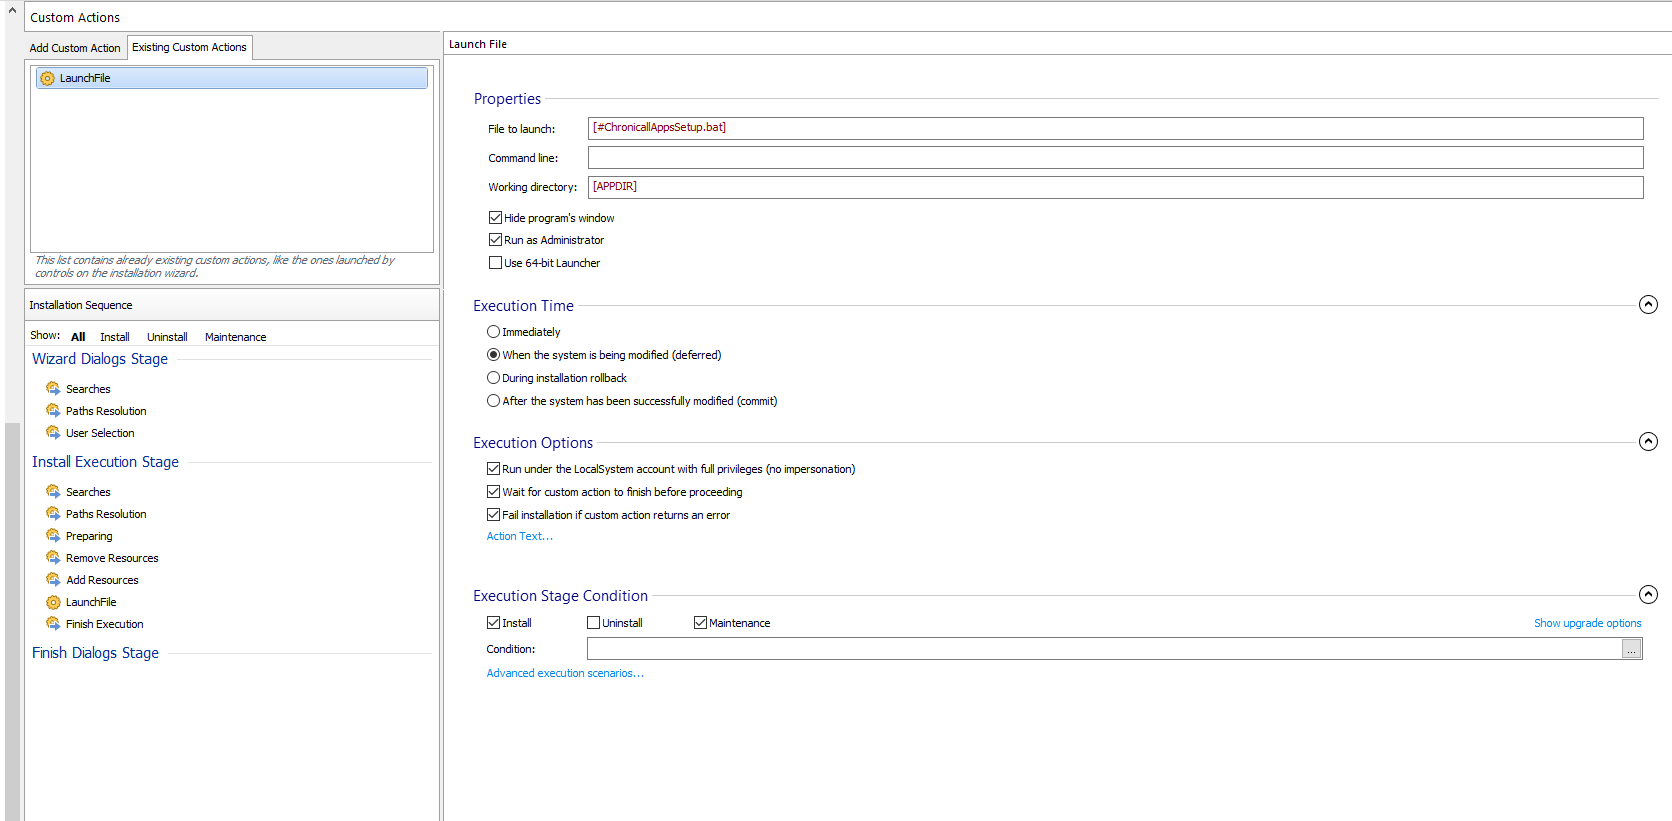The width and height of the screenshot is (1672, 821).
Task: Switch to the Add Custom Action tab
Action: pyautogui.click(x=75, y=48)
